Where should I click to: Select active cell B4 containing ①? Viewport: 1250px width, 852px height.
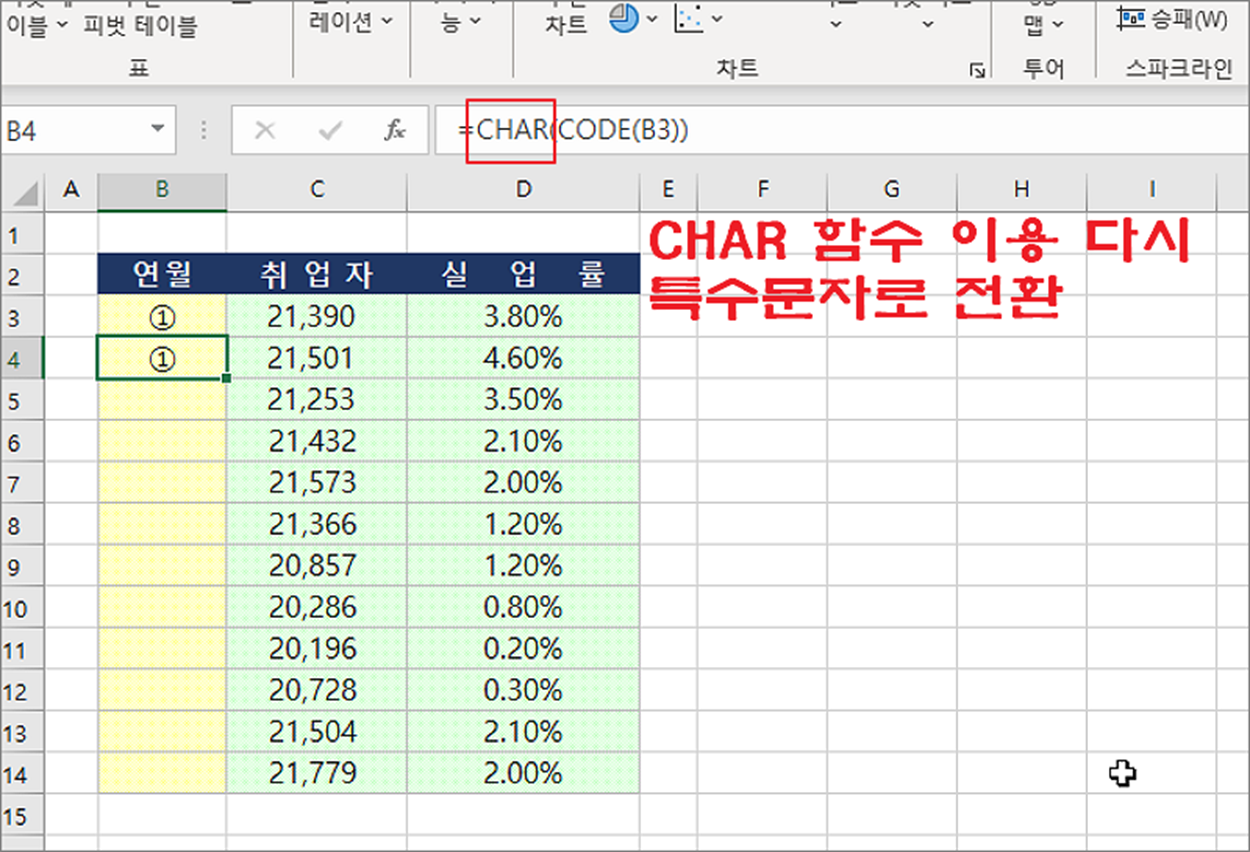point(162,359)
